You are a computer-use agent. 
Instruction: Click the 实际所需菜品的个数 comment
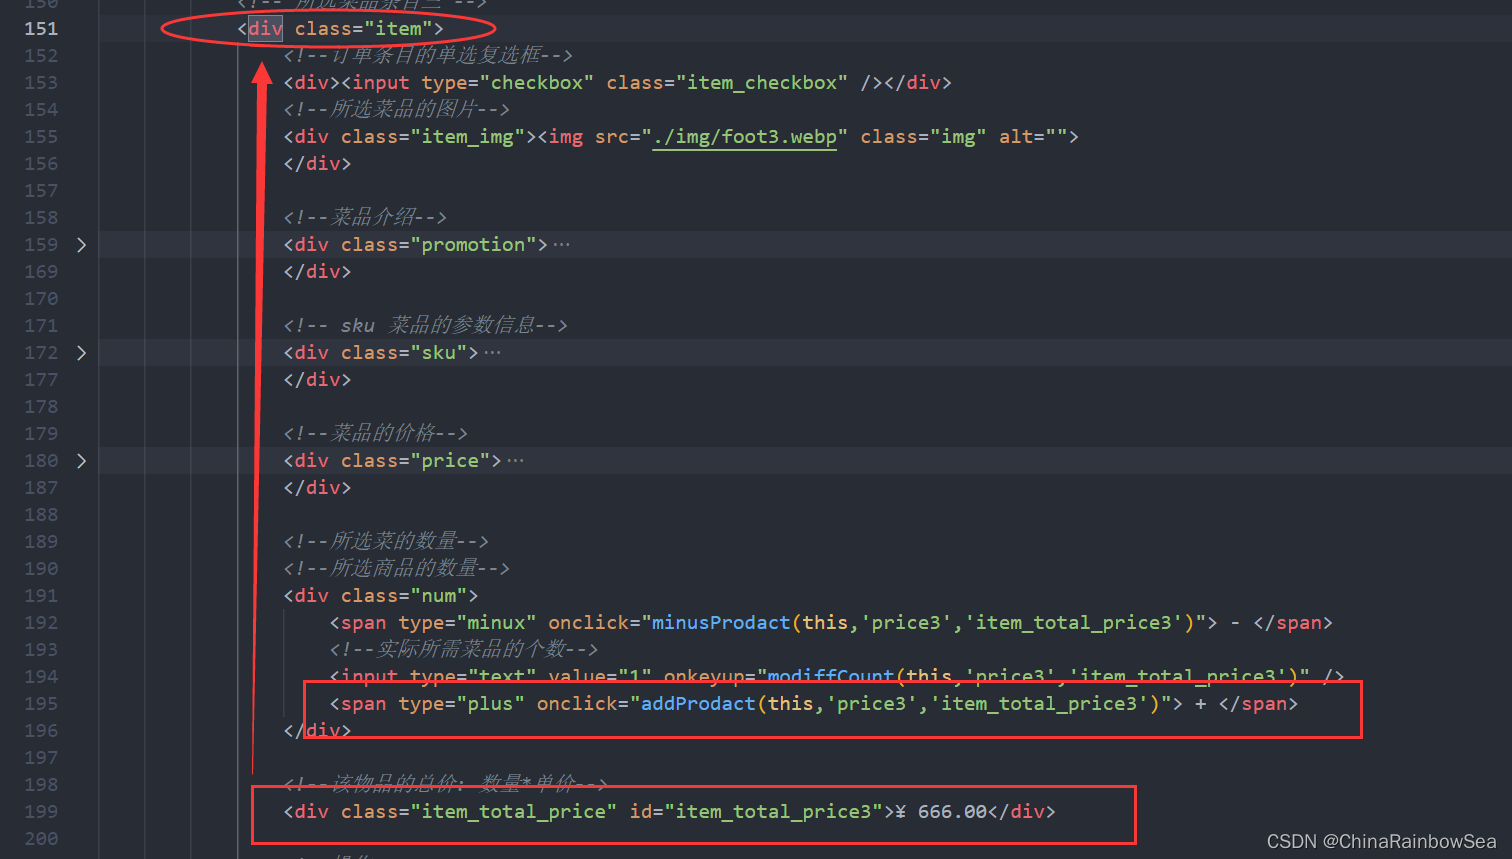(464, 650)
